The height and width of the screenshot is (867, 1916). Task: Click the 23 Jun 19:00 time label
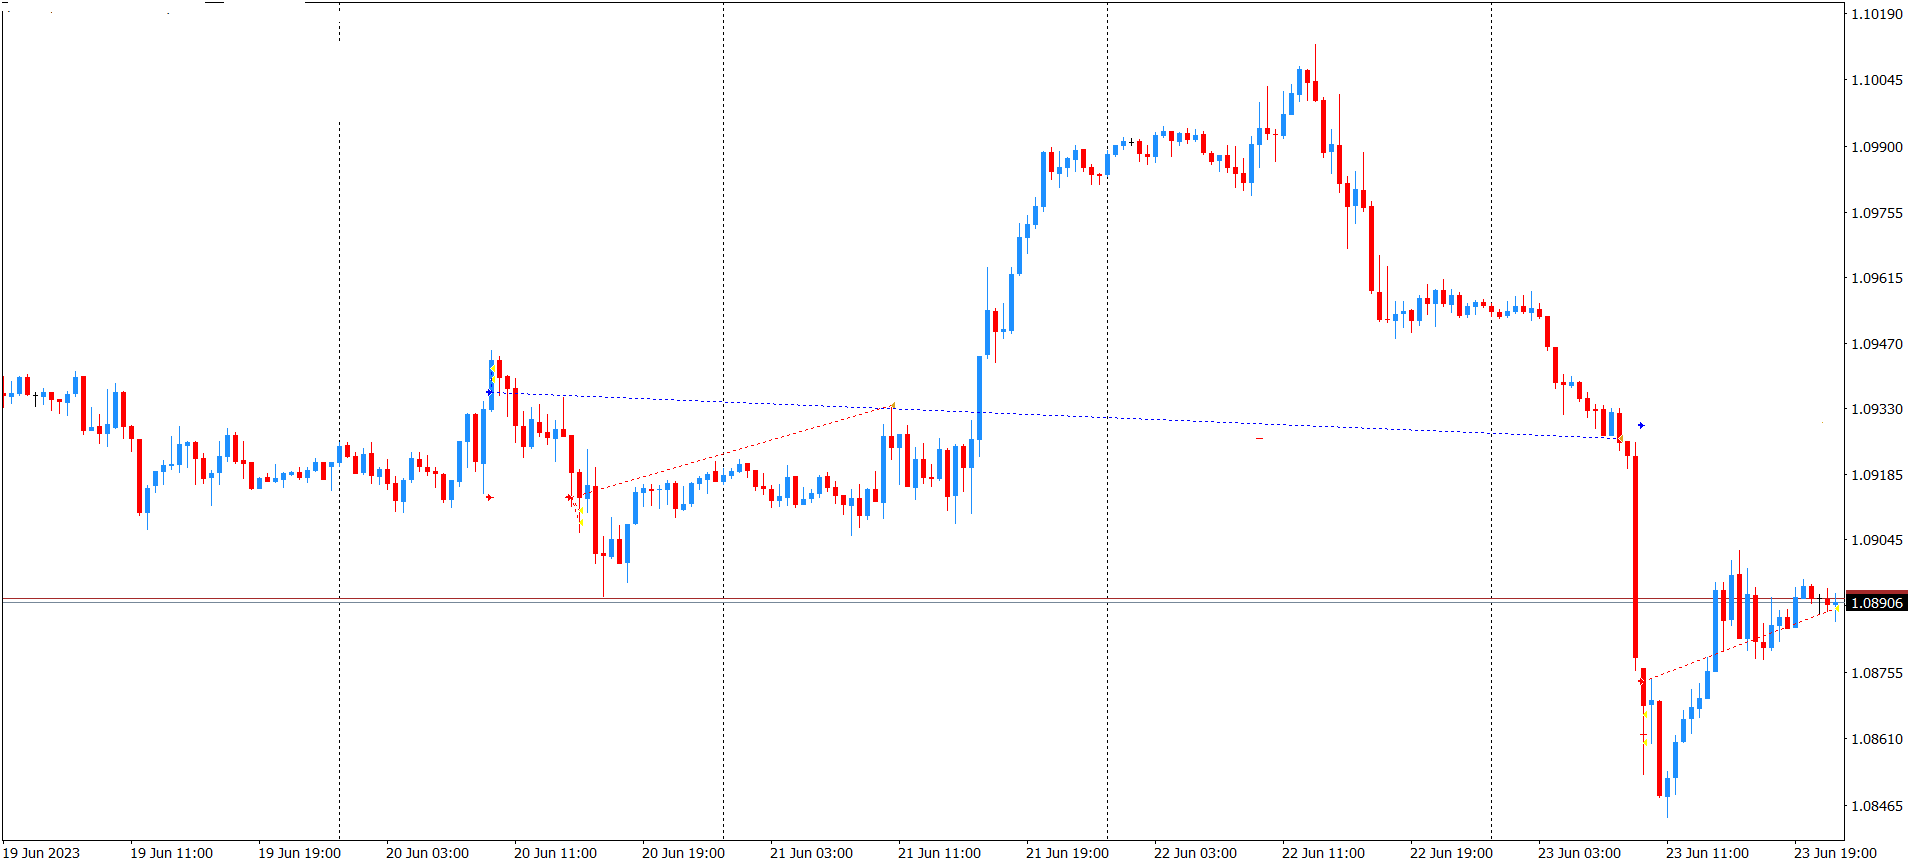tap(1835, 853)
